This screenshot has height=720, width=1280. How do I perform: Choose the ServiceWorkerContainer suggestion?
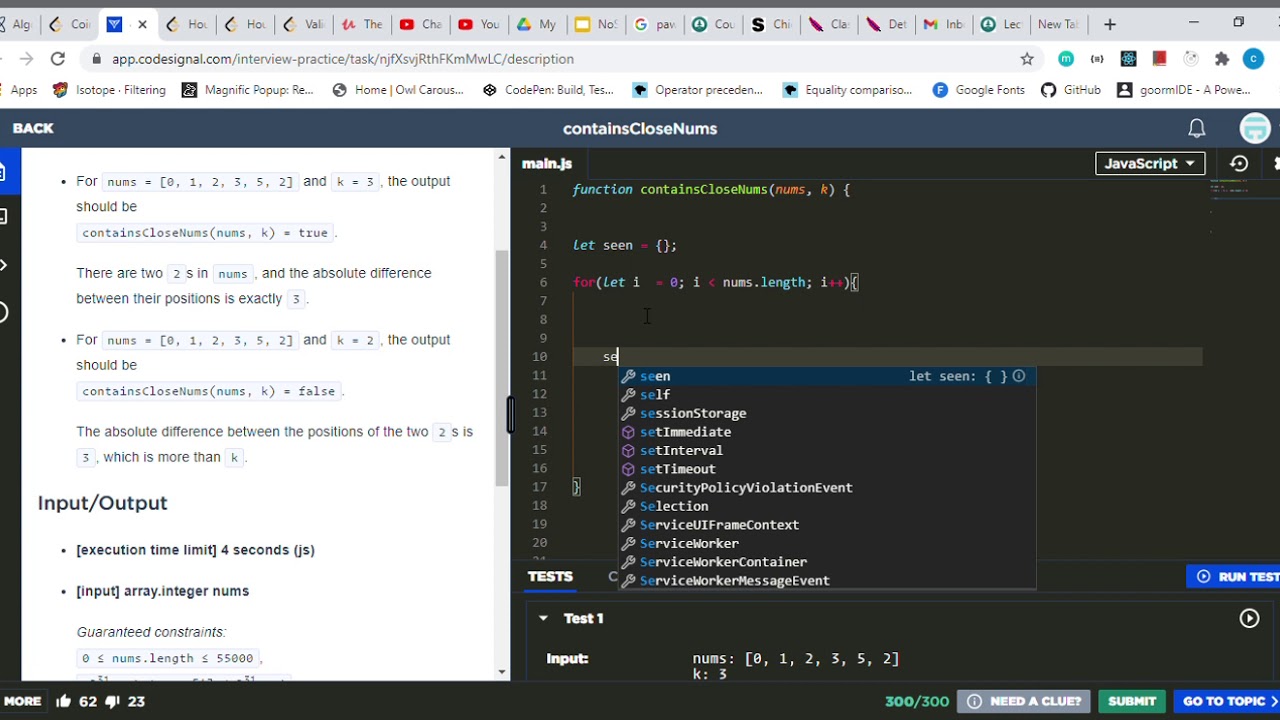coord(826,562)
